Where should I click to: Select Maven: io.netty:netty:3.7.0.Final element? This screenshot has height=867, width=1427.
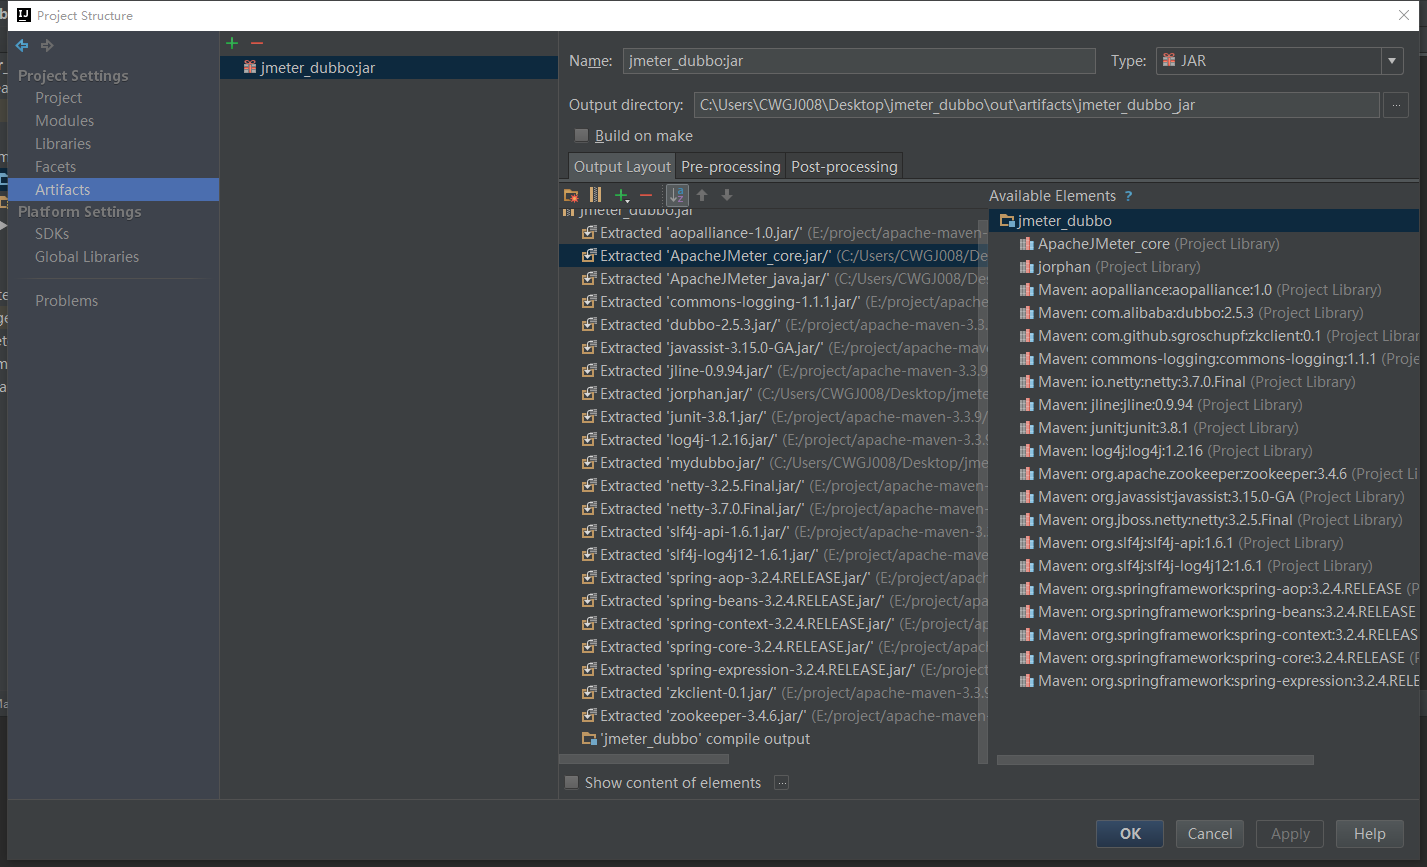tap(1204, 382)
